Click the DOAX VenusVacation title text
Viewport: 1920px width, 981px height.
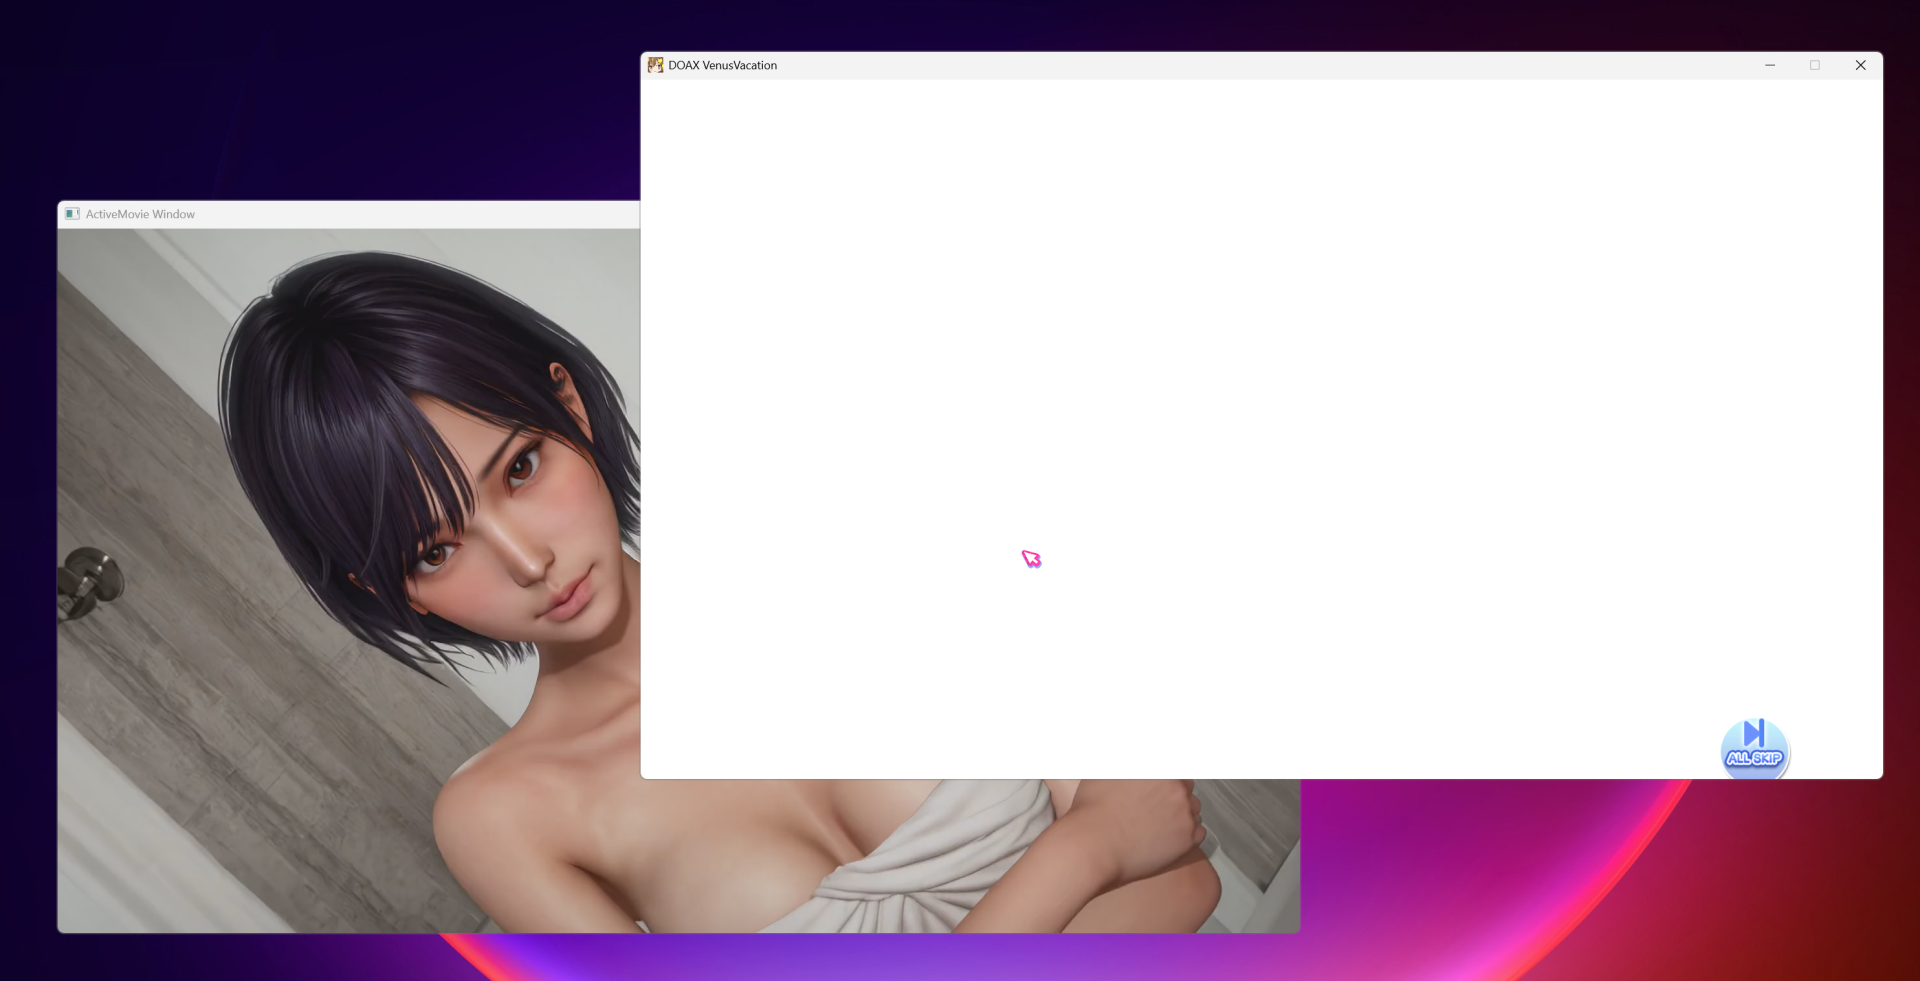722,65
